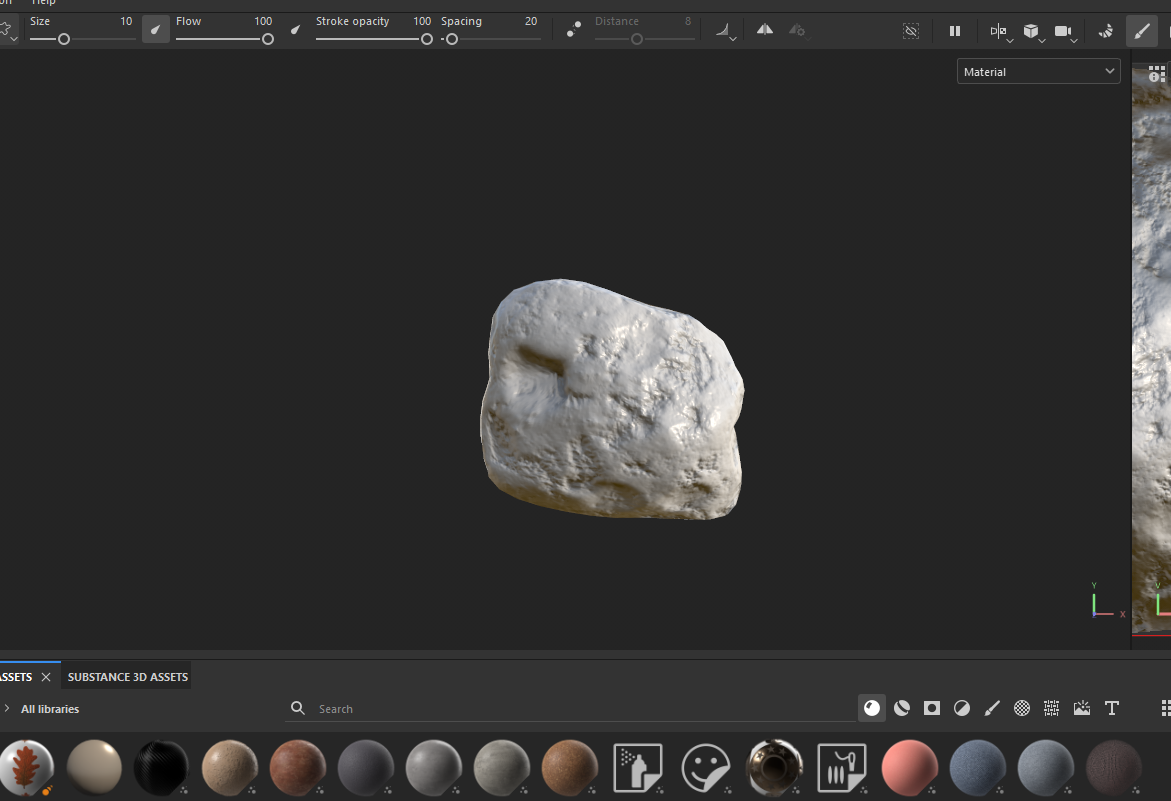The height and width of the screenshot is (801, 1171).
Task: Toggle size pen pressure button
Action: (155, 30)
